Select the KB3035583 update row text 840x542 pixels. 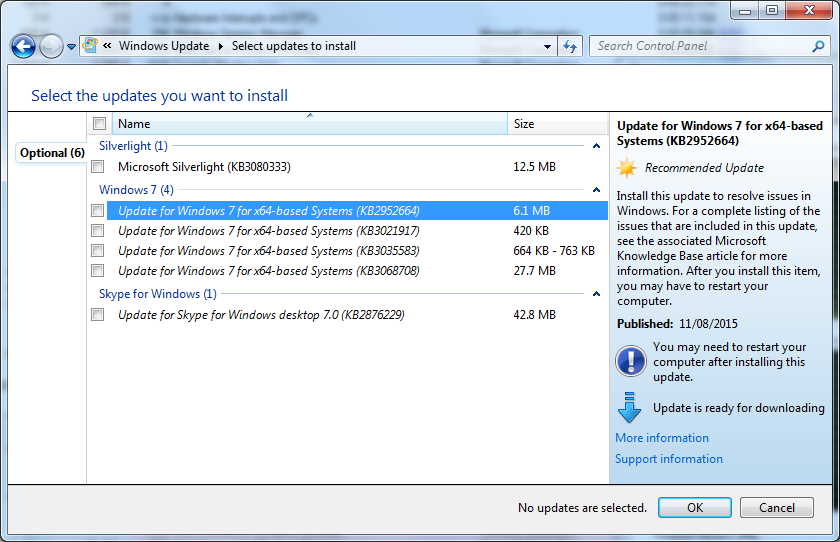tap(268, 251)
